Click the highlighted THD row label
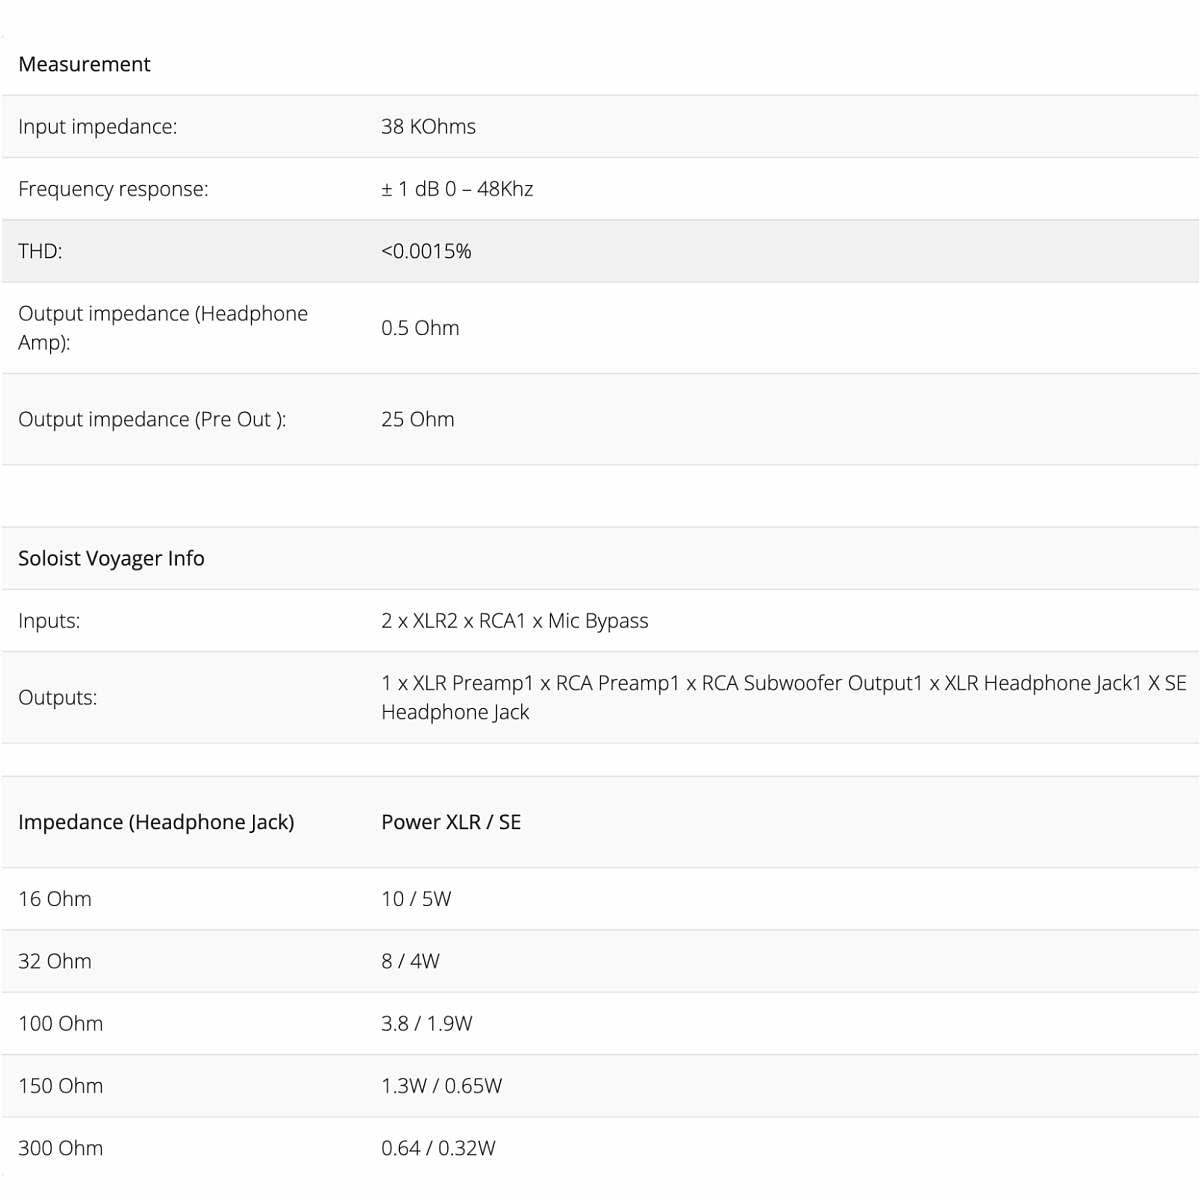Viewport: 1200px width, 1200px height. (x=40, y=251)
